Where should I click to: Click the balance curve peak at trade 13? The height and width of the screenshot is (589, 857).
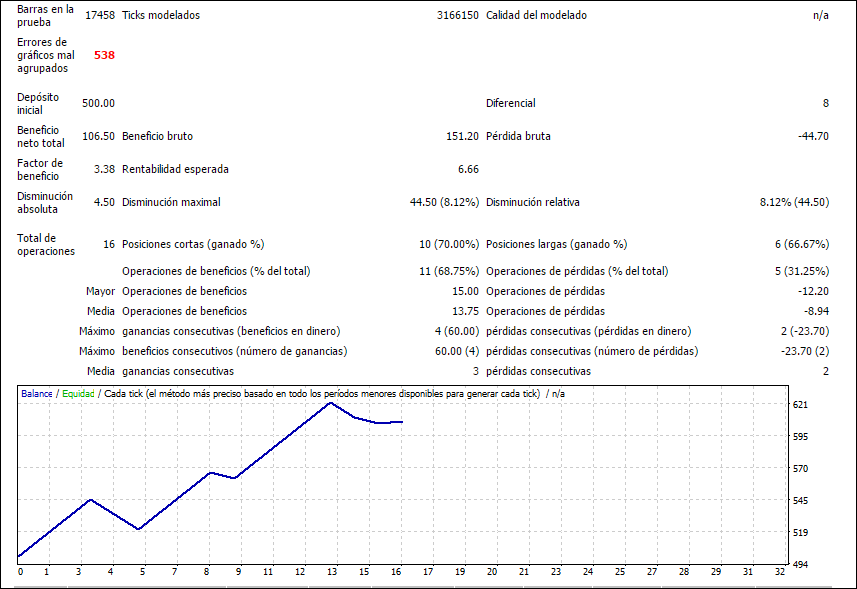pos(330,403)
